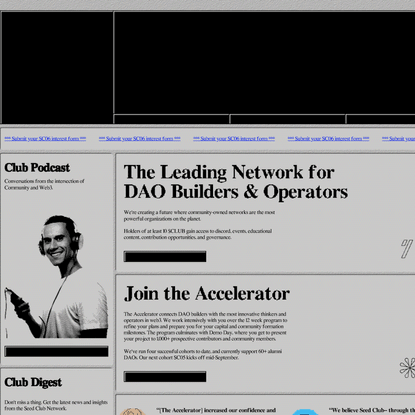
Task: Open the third "Submit your SC06 interest form" link
Action: pyautogui.click(x=234, y=139)
